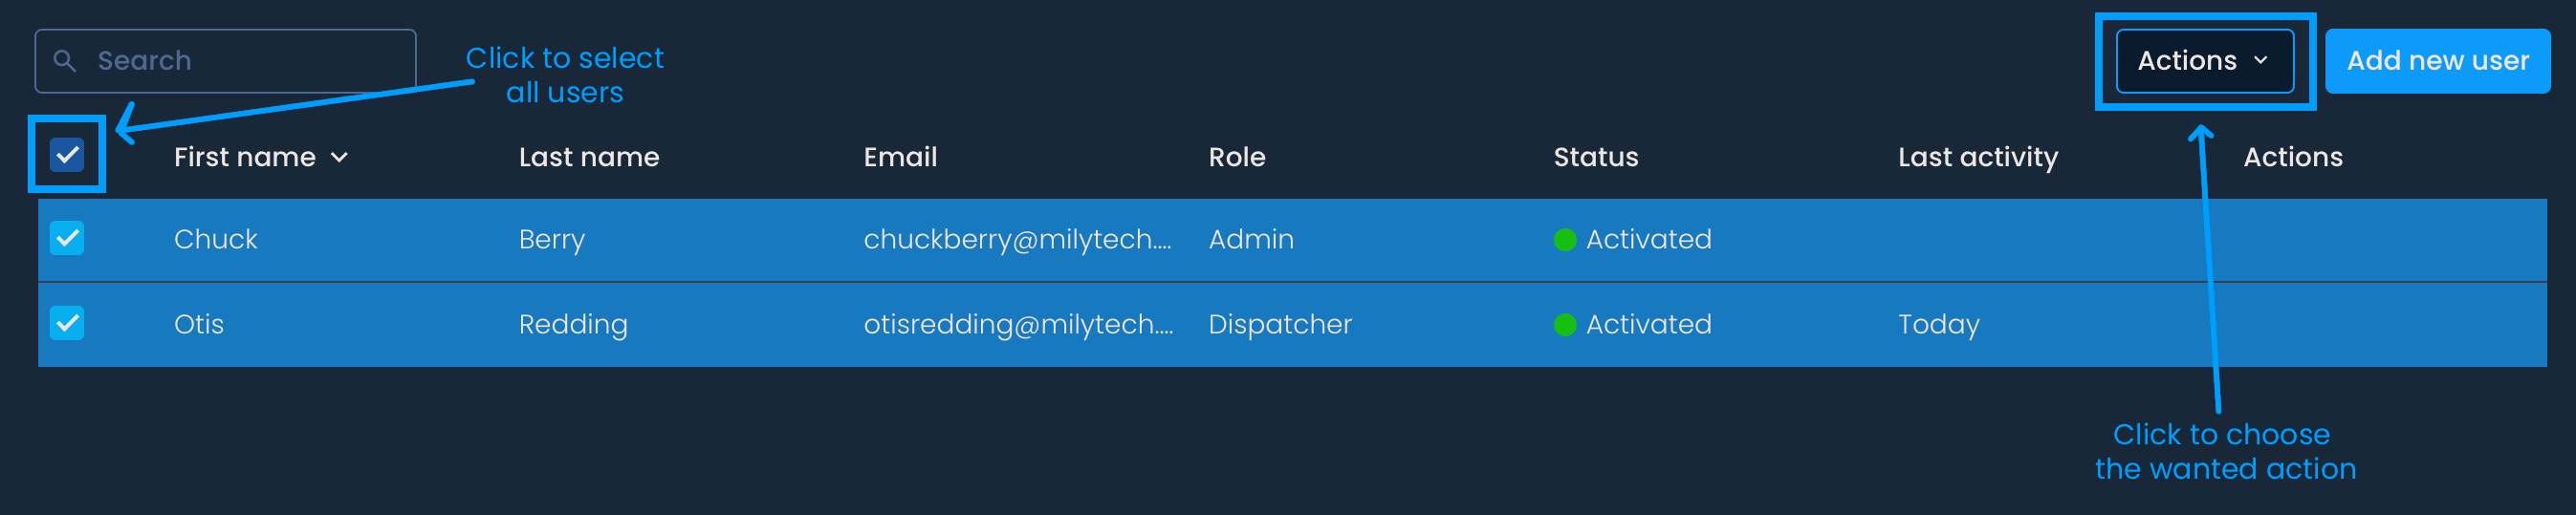This screenshot has height=515, width=2576.
Task: Uncheck the Chuck Berry row checkbox
Action: pos(67,239)
